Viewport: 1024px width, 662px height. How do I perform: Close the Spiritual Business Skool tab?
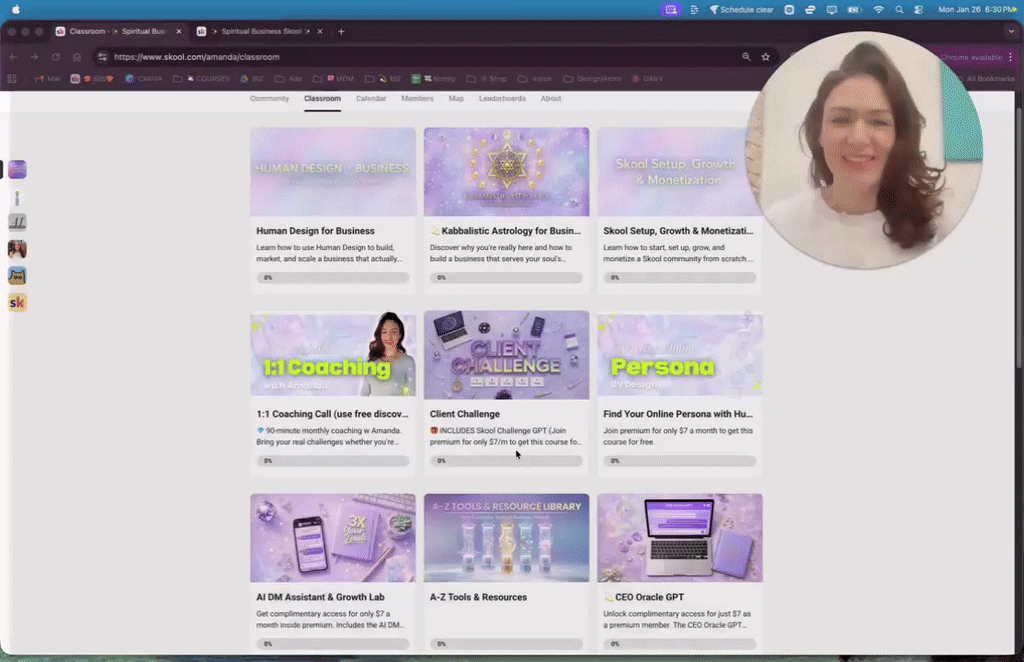coord(320,31)
